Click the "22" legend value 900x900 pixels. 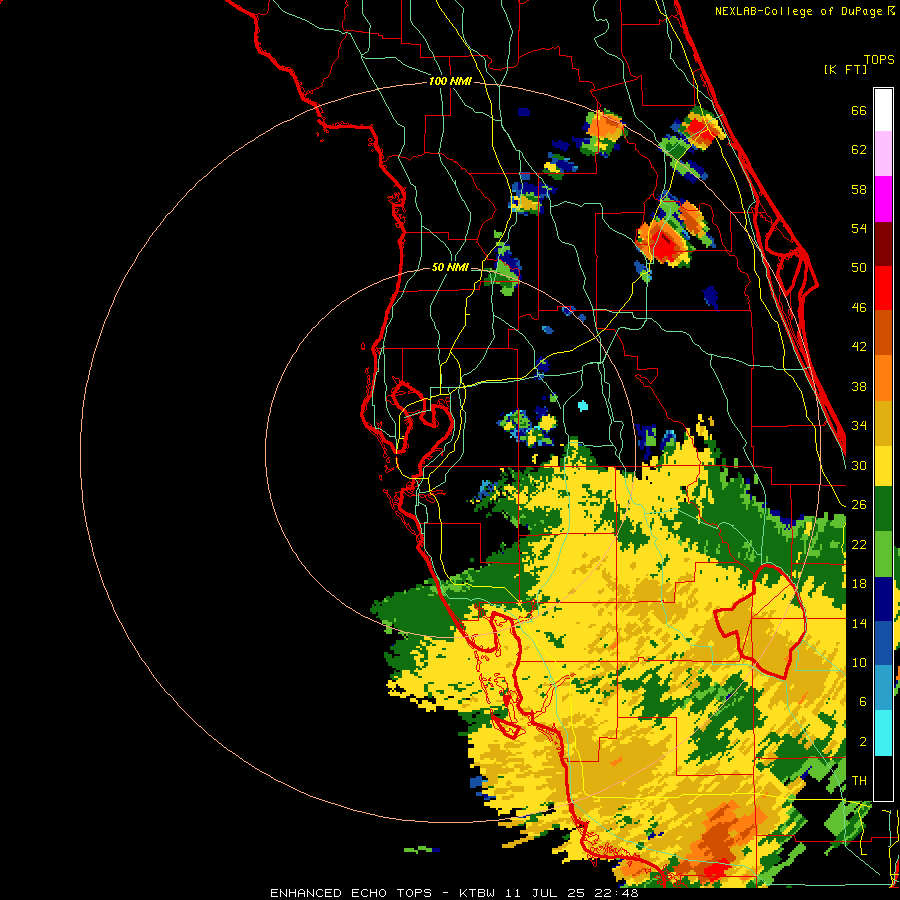click(859, 544)
